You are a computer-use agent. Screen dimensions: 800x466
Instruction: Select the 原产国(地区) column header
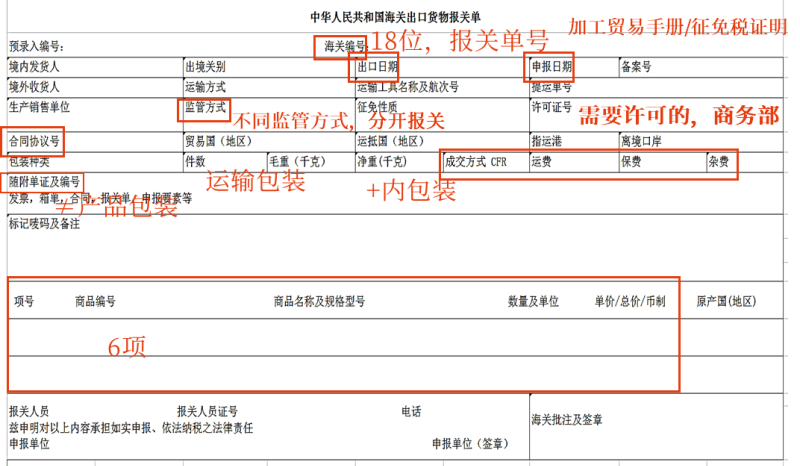[x=726, y=302]
